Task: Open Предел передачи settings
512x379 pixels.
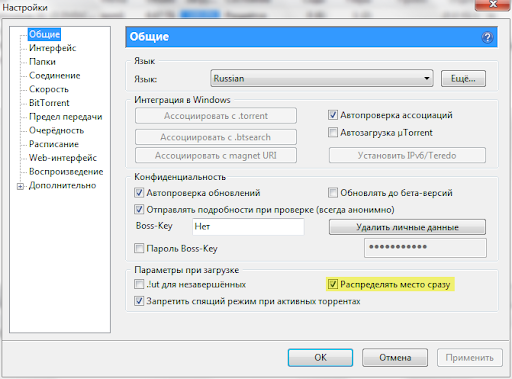Action: click(65, 117)
